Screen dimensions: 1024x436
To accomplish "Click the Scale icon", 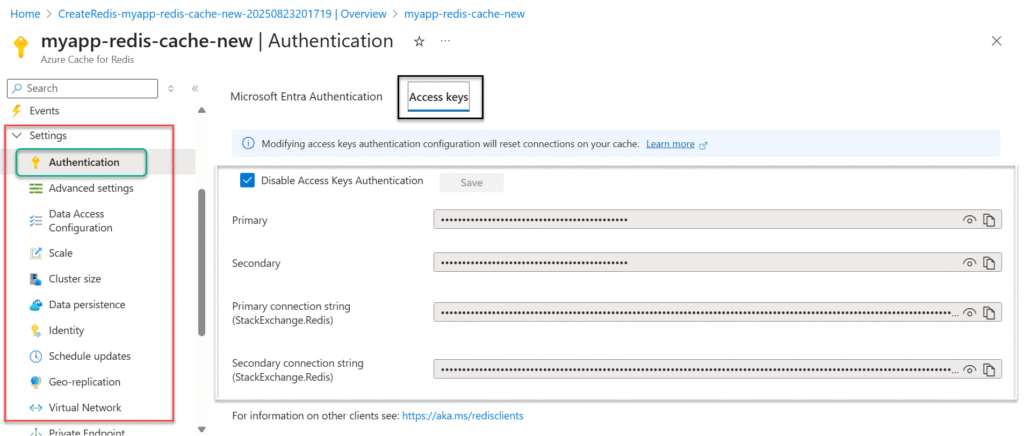I will pos(36,253).
